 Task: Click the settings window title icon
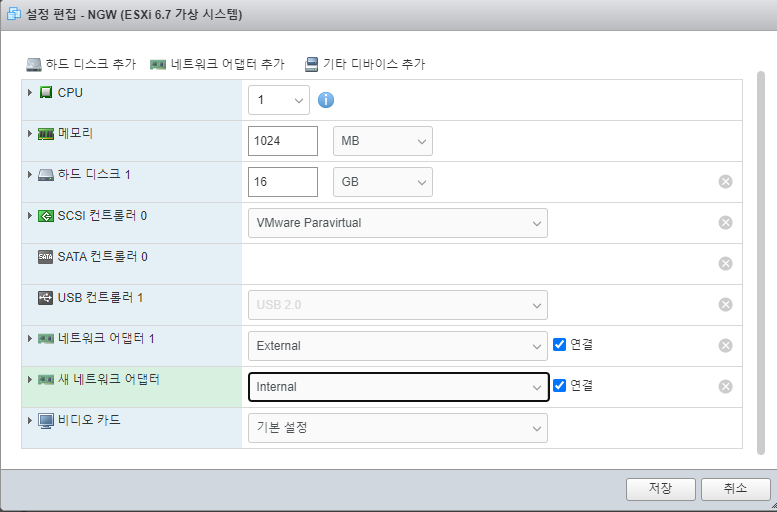coord(13,14)
